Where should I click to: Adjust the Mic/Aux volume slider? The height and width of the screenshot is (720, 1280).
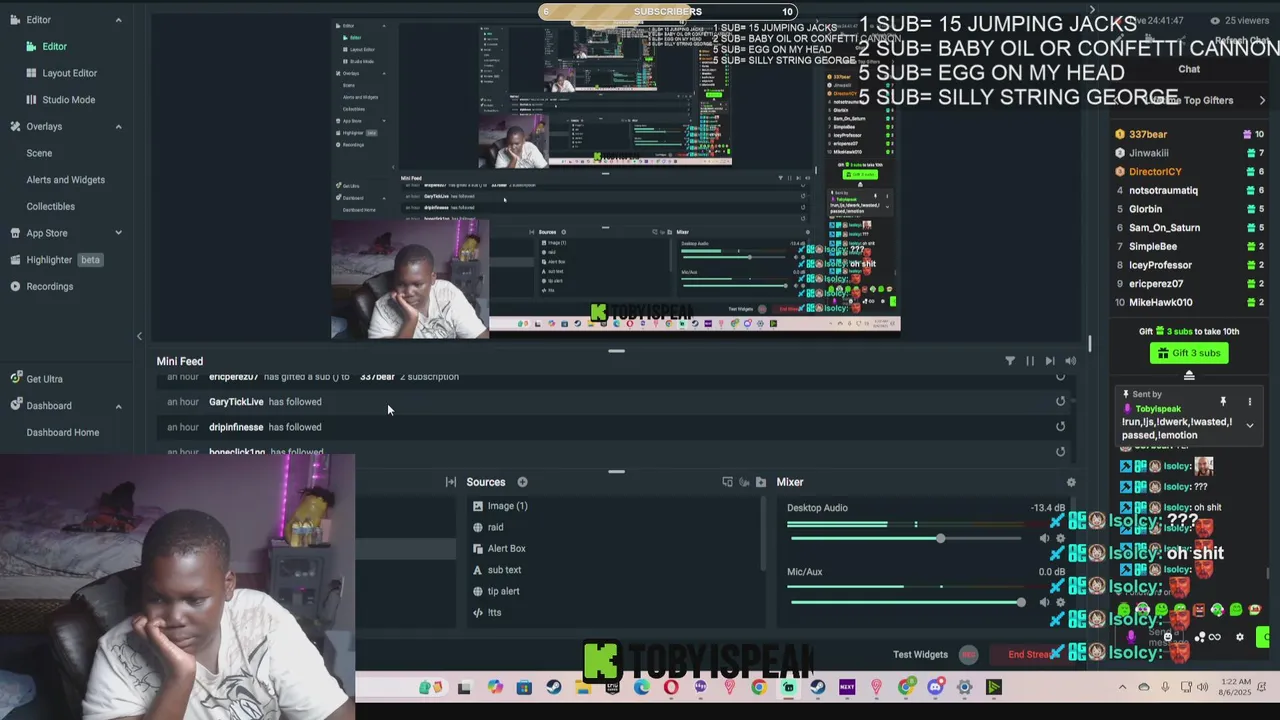(x=908, y=602)
